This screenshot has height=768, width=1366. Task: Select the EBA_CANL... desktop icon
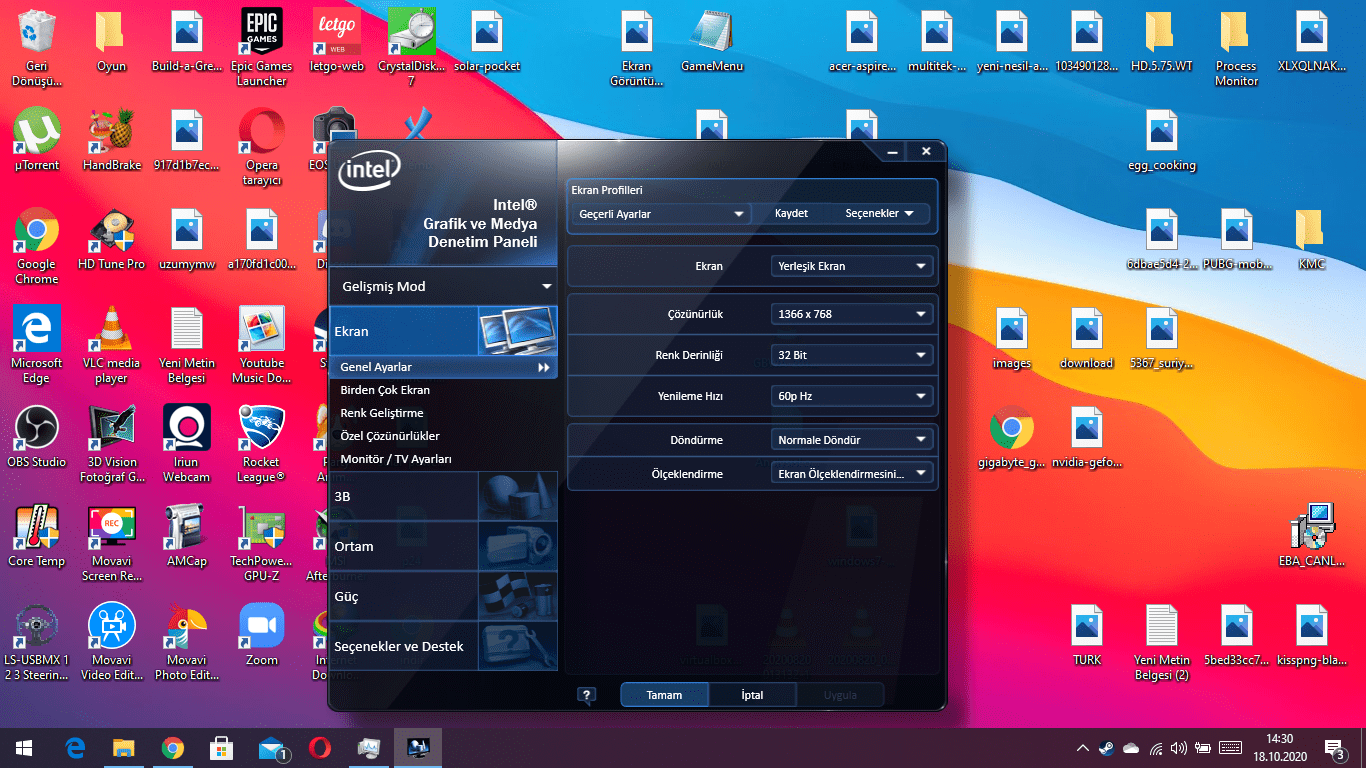1312,536
